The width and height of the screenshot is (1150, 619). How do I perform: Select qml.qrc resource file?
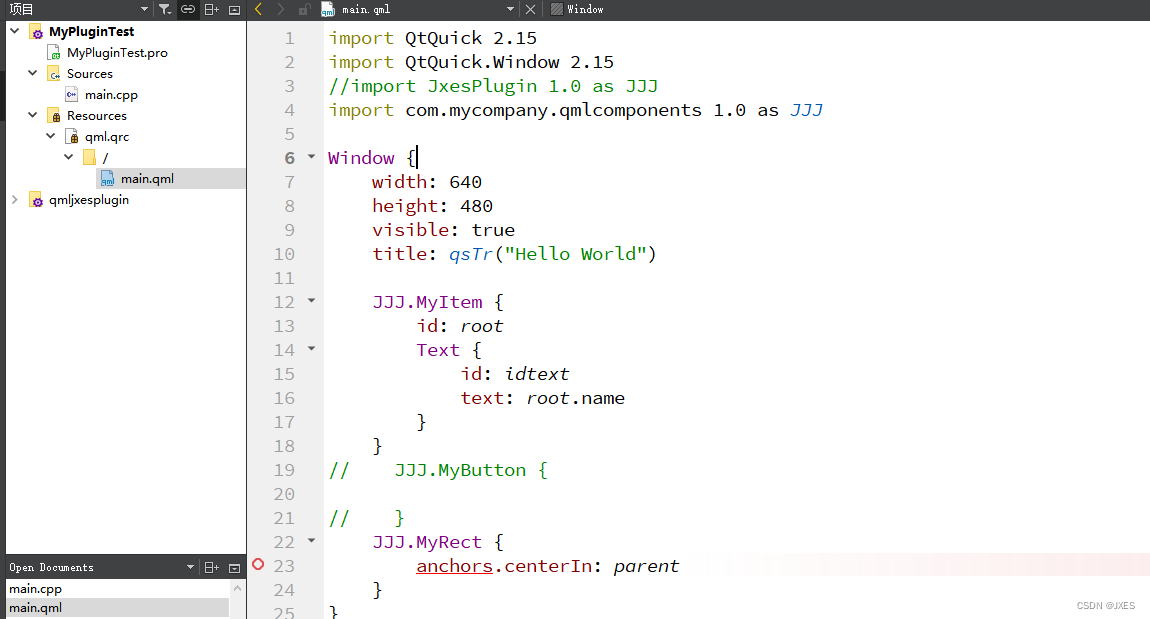107,137
